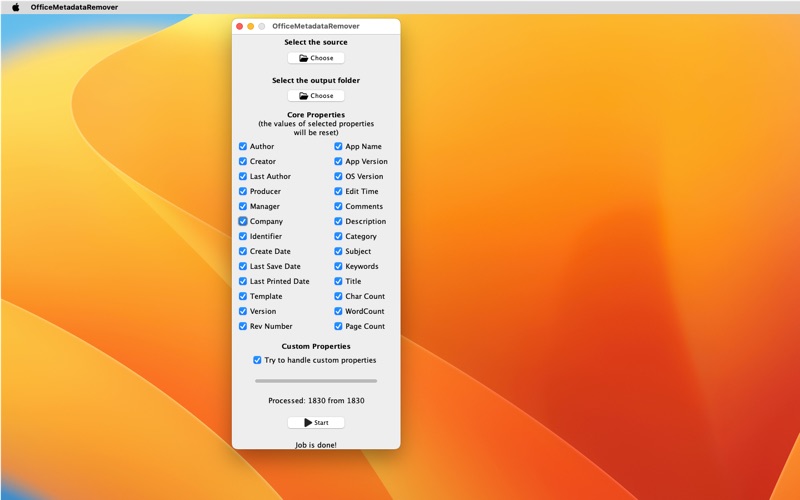The image size is (800, 500).
Task: Click the "Select the source" label
Action: (x=316, y=42)
